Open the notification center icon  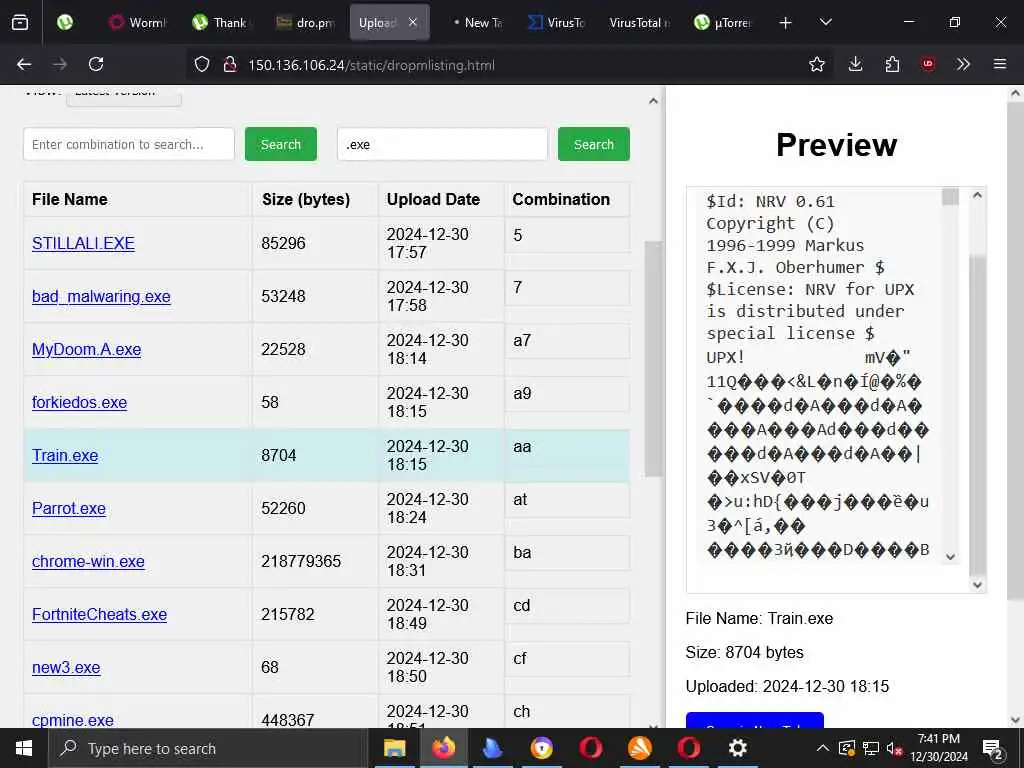point(993,748)
